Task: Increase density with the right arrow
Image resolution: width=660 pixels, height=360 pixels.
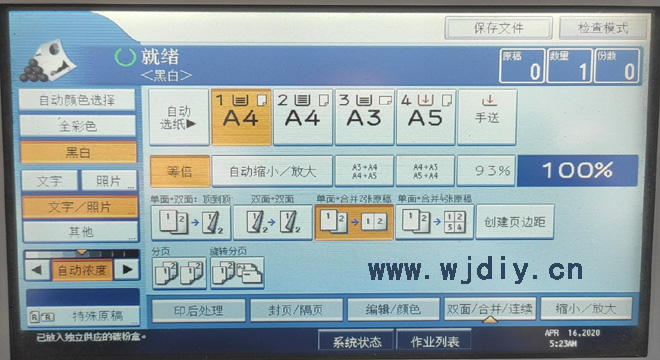Action: tap(127, 269)
